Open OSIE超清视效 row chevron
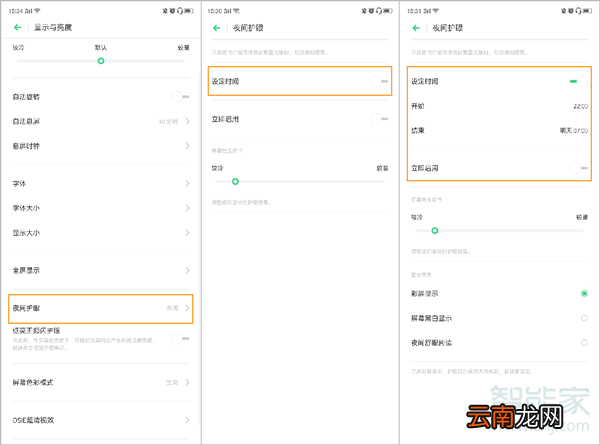600x445 pixels. pyautogui.click(x=188, y=420)
